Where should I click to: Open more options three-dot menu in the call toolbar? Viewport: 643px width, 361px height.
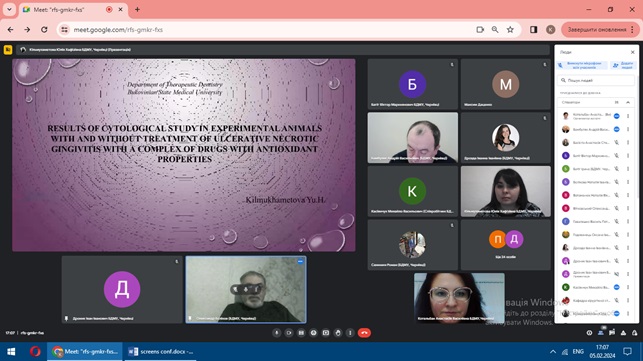(350, 333)
